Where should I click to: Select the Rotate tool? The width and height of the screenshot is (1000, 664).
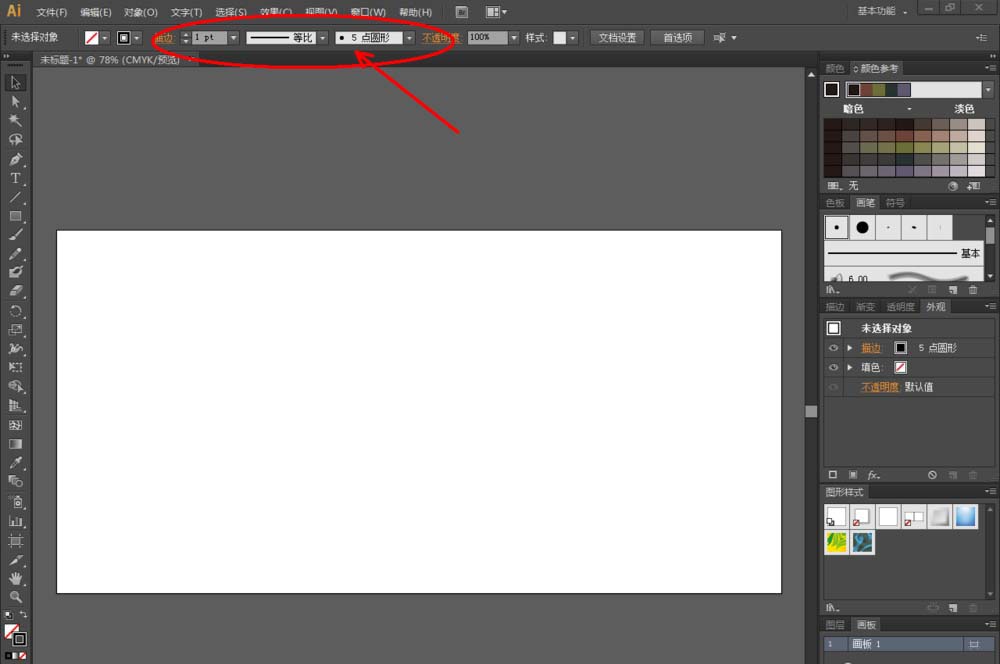point(15,311)
